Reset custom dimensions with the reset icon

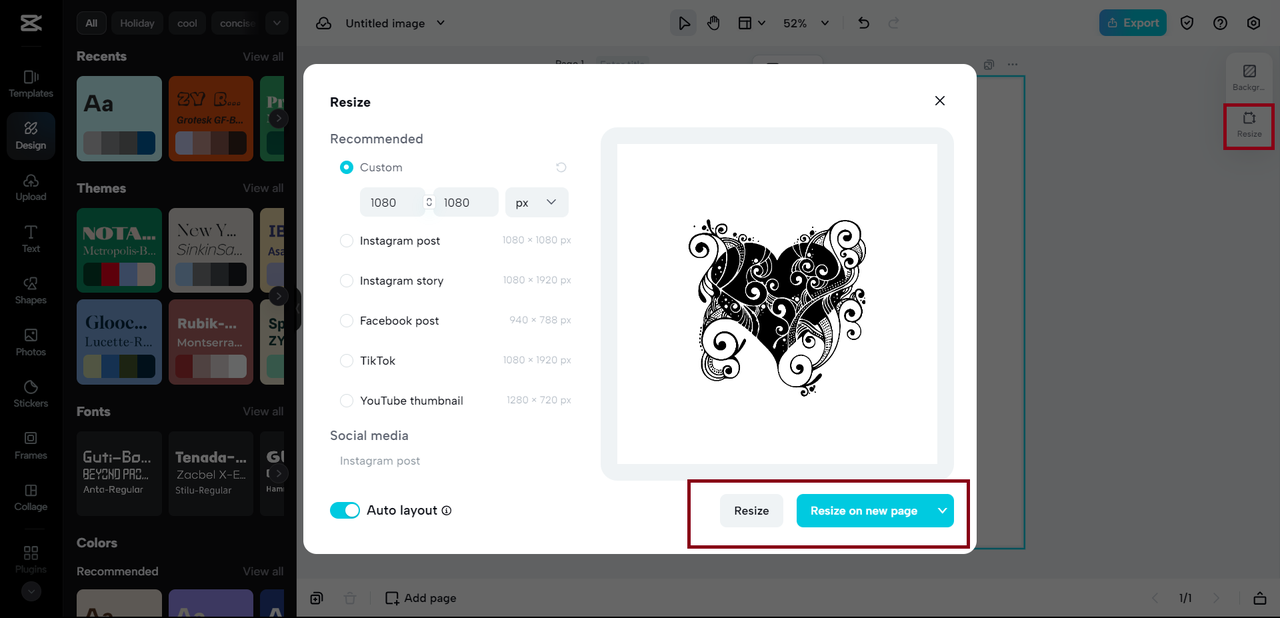[561, 167]
